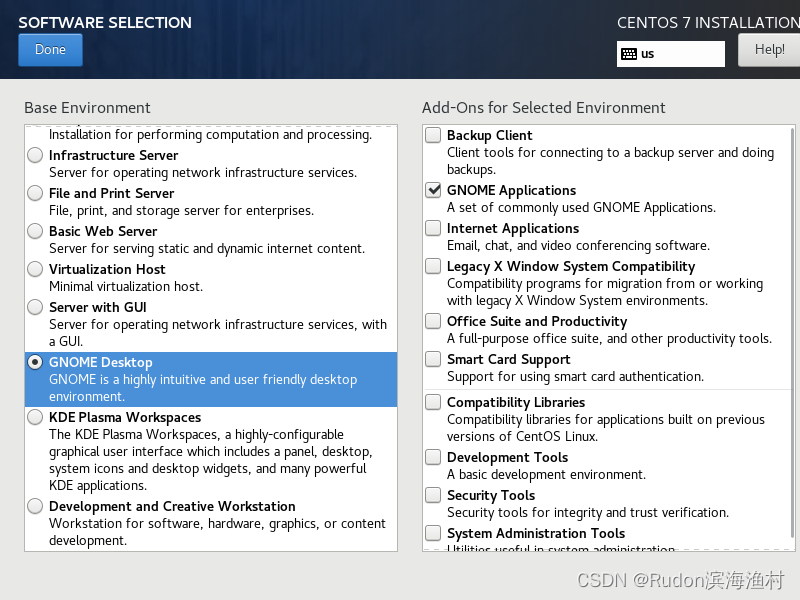Click 'Security tools for integrity and trust verification.'

(588, 512)
